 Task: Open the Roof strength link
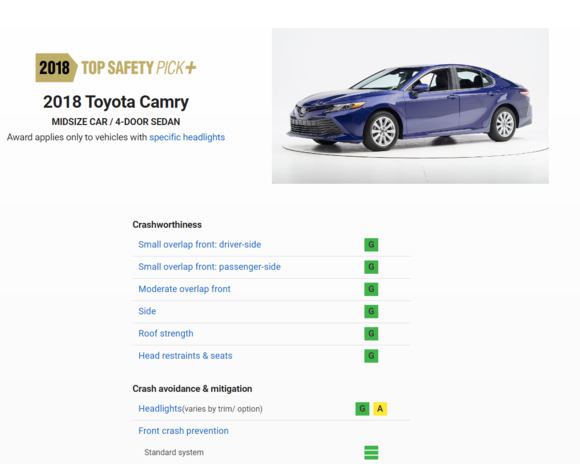pos(166,333)
